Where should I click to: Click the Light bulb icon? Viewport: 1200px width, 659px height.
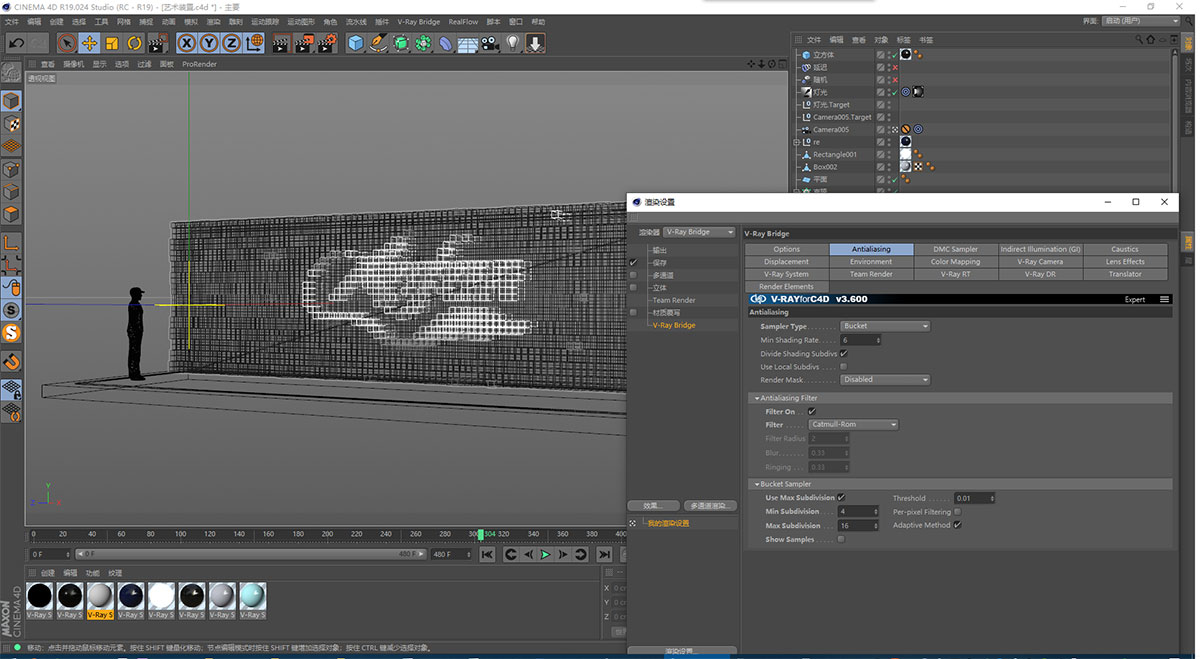point(513,43)
